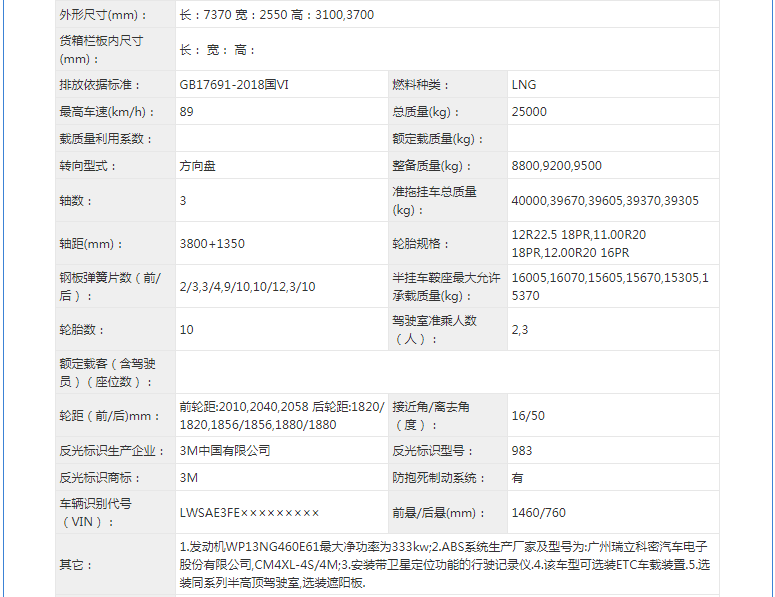The height and width of the screenshot is (597, 775).
Task: Select total mass value 25000
Action: click(529, 112)
